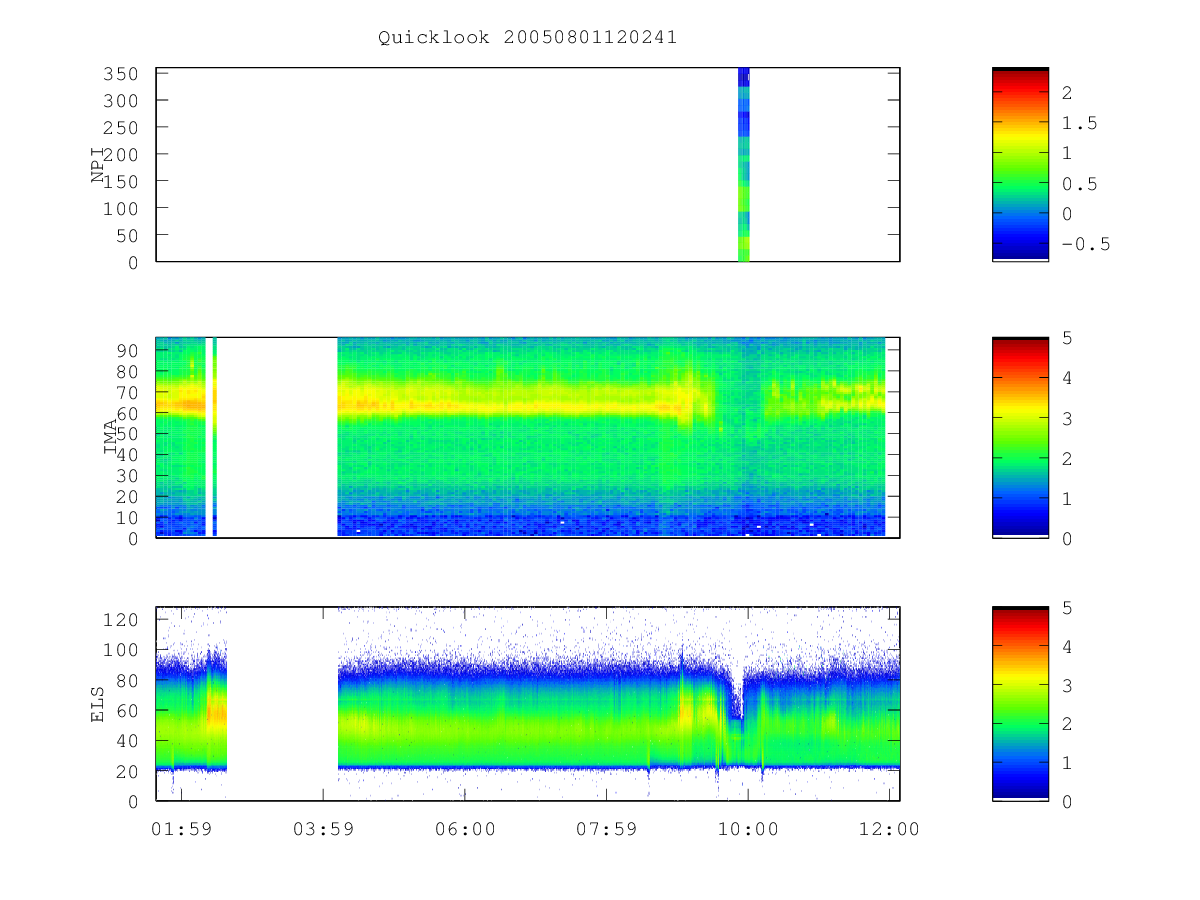Click the IMA color scale bar

coord(1020,437)
